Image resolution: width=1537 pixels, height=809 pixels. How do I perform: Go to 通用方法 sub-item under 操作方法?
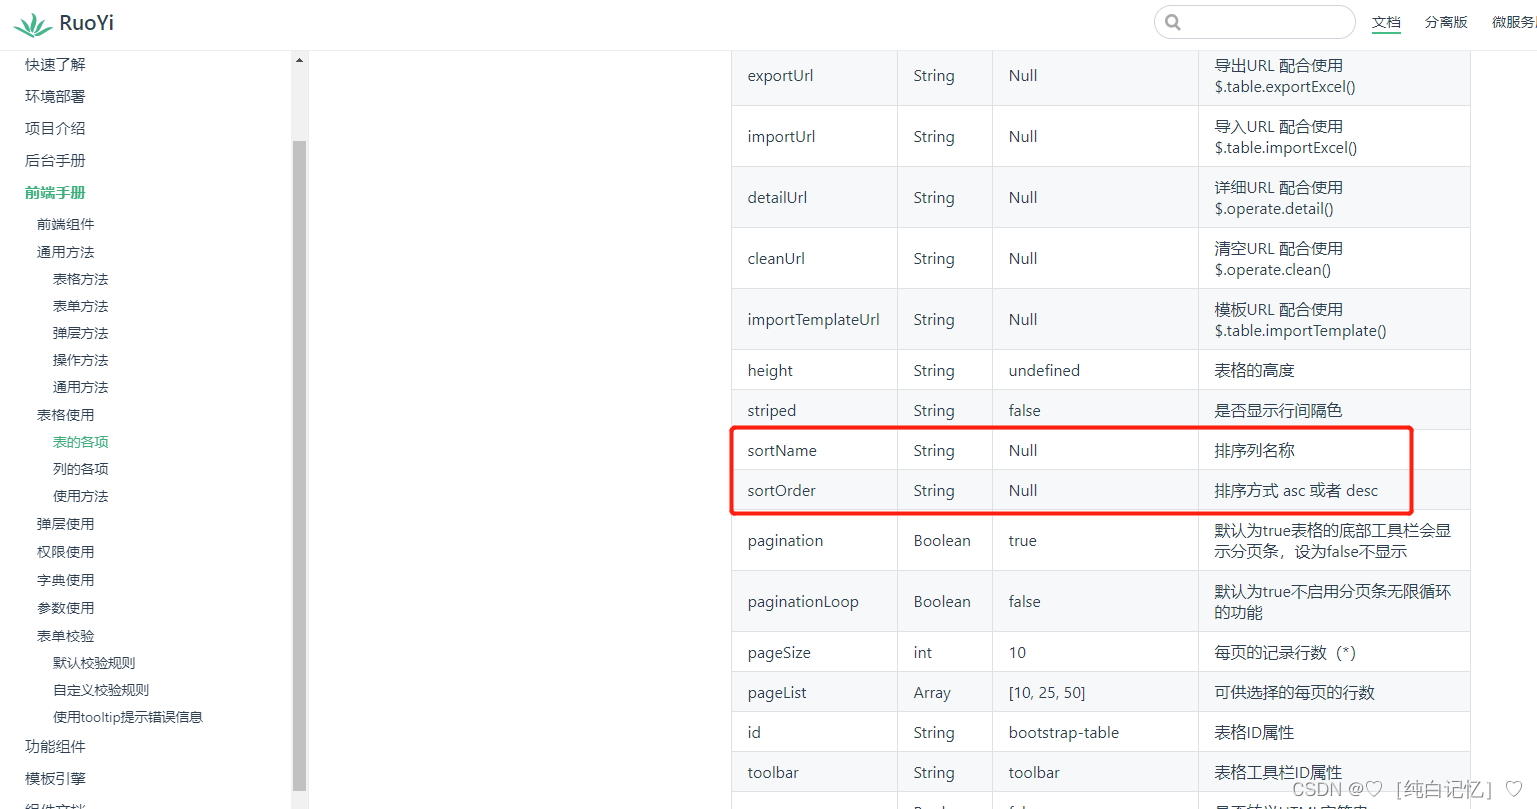point(80,387)
